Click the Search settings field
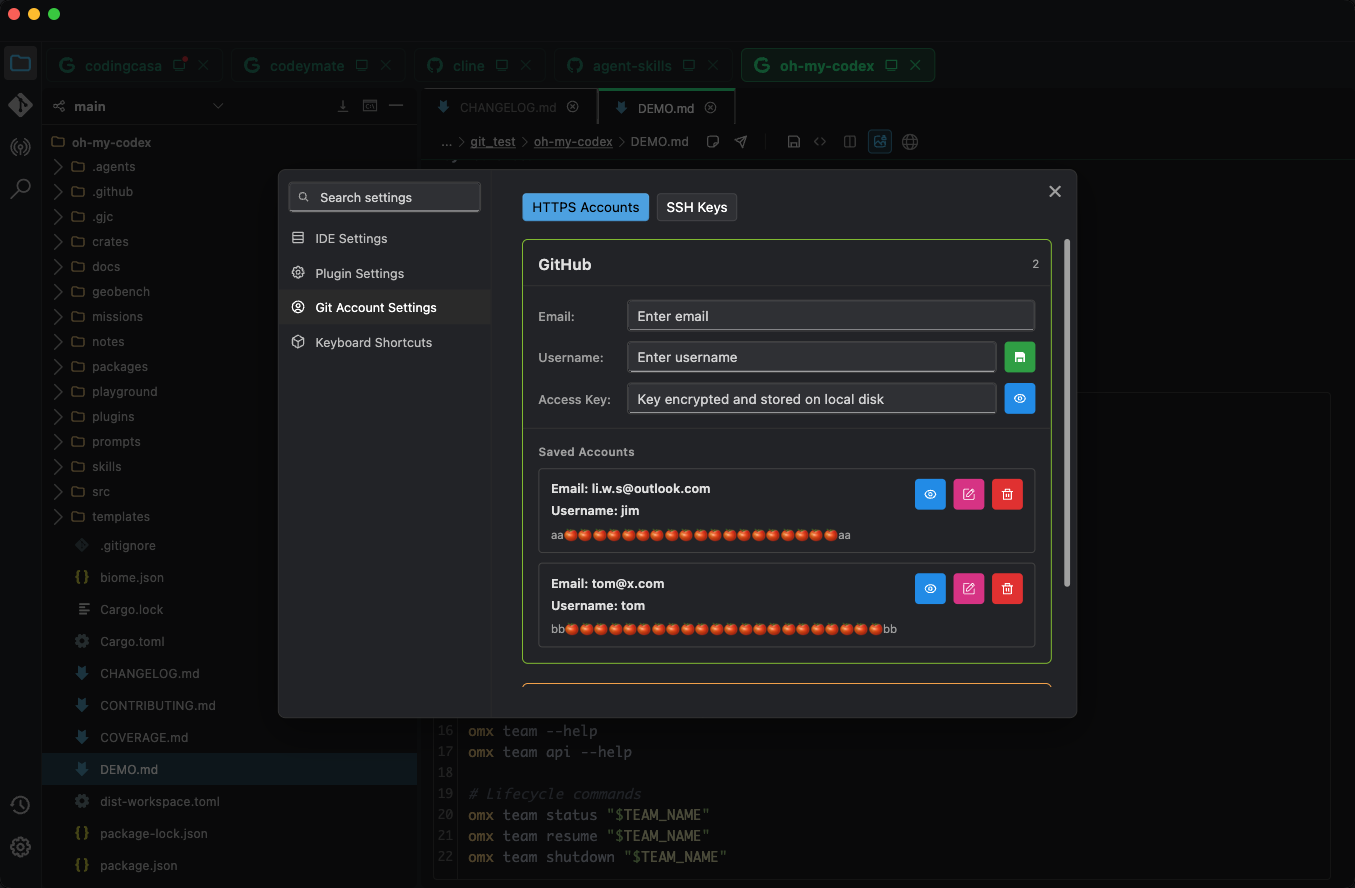The width and height of the screenshot is (1355, 888). pos(385,197)
